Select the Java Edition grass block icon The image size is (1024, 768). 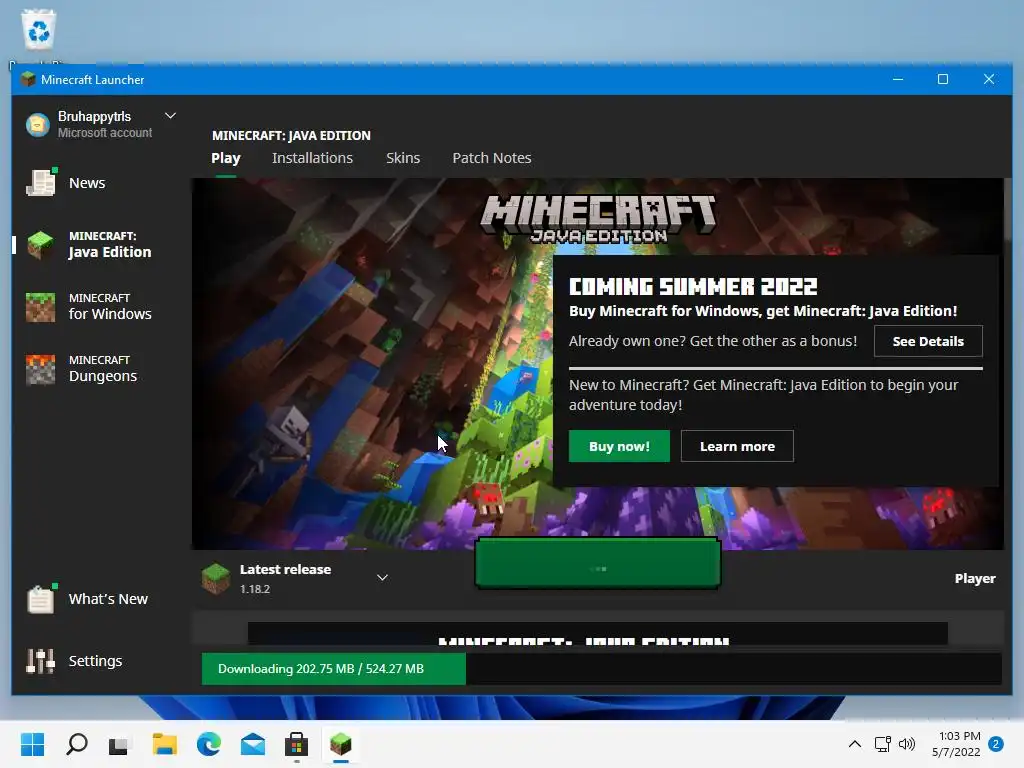[40, 245]
